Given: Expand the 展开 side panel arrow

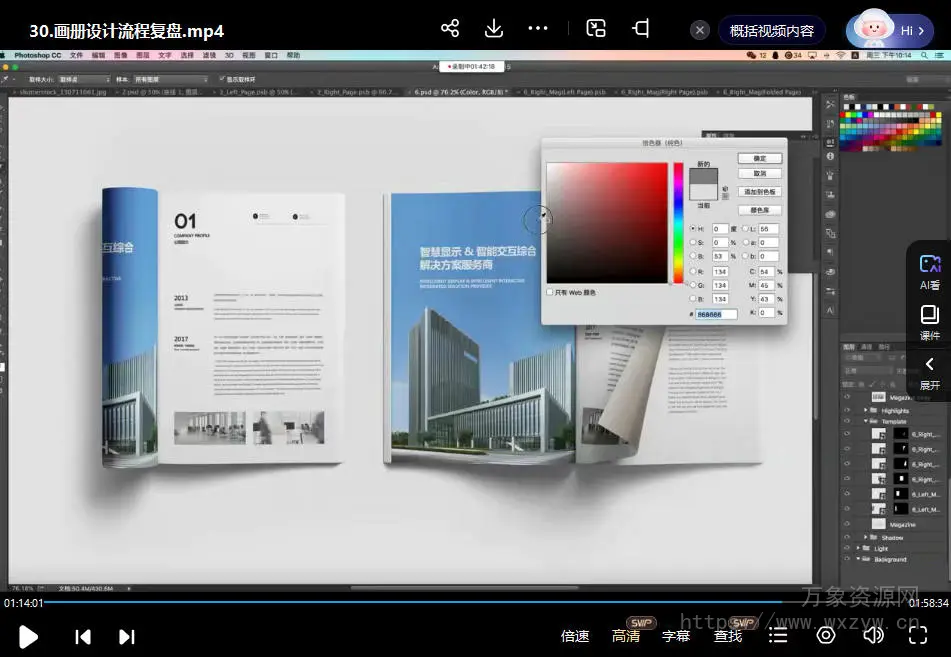Looking at the screenshot, I should tap(930, 372).
